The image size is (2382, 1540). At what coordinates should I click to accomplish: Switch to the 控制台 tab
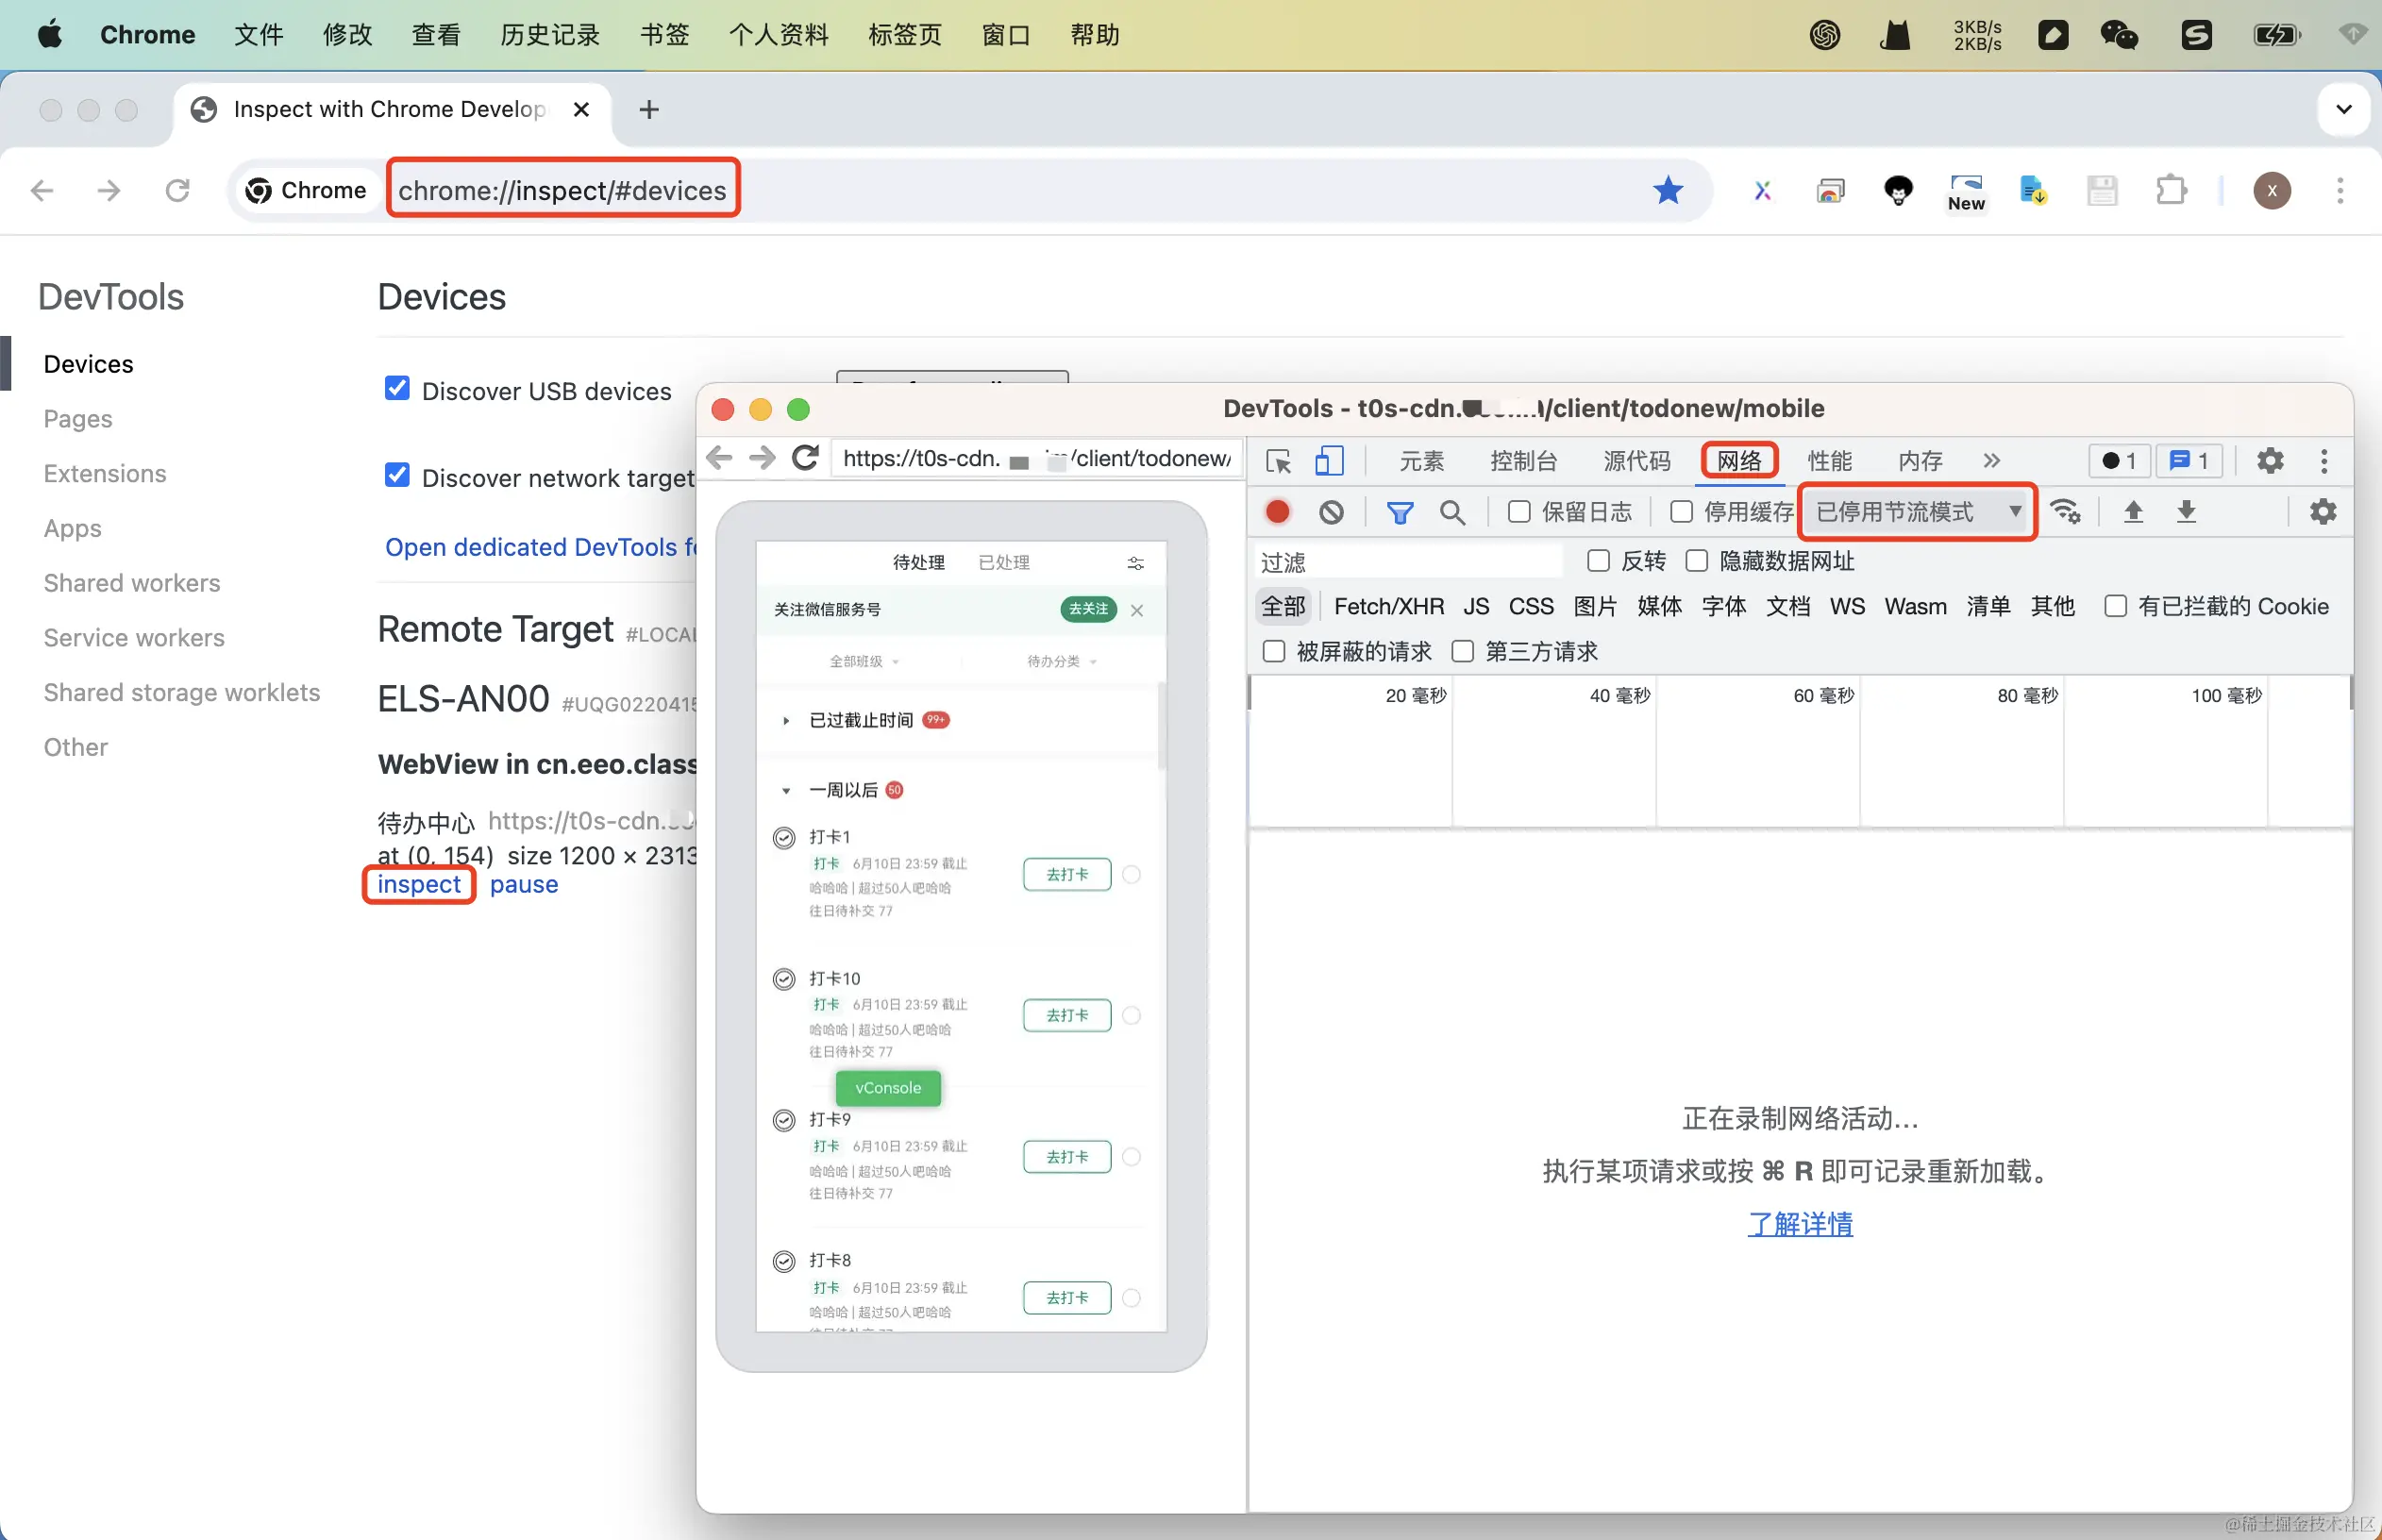[1523, 461]
